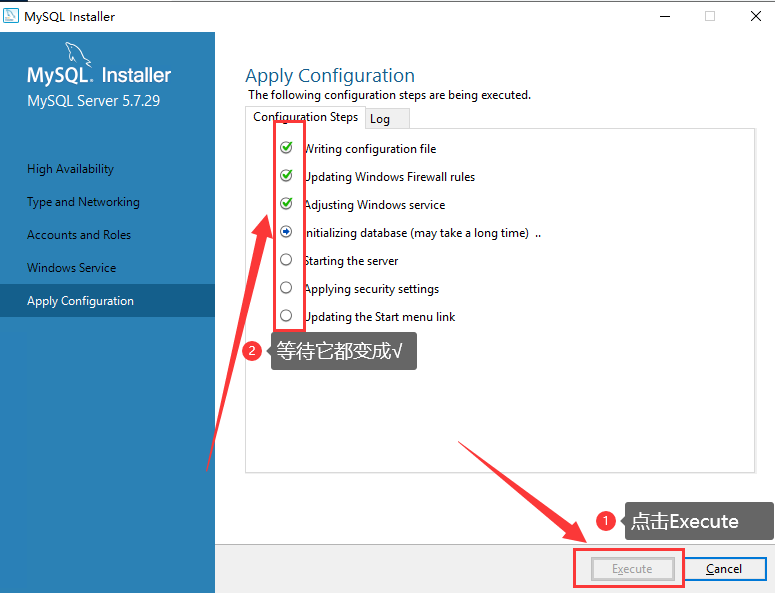
Task: Click the pending circle beside Updating the Start menu link
Action: [x=286, y=315]
